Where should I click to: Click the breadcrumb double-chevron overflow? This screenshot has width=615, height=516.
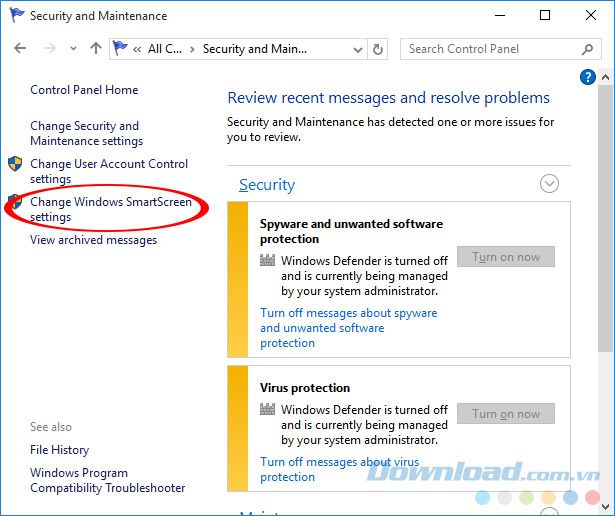137,49
